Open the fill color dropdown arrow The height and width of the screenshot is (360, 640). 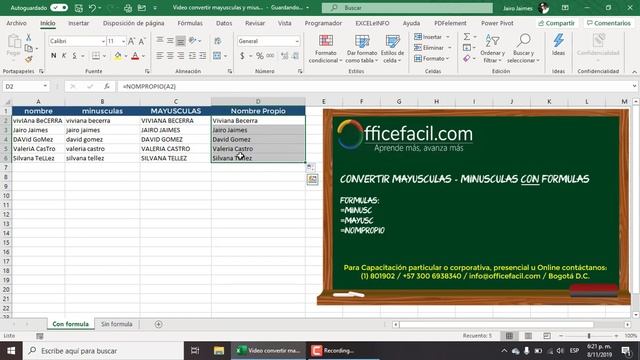click(125, 56)
